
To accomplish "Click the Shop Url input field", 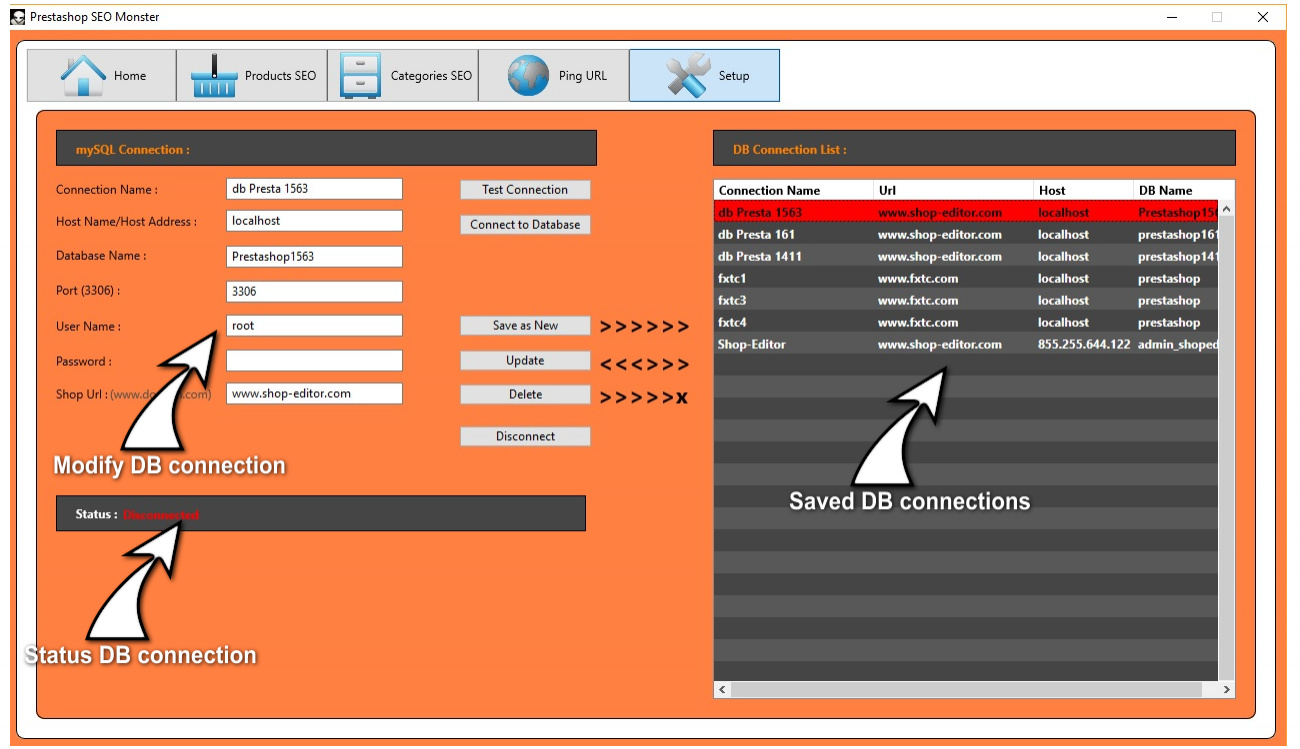I will (314, 394).
